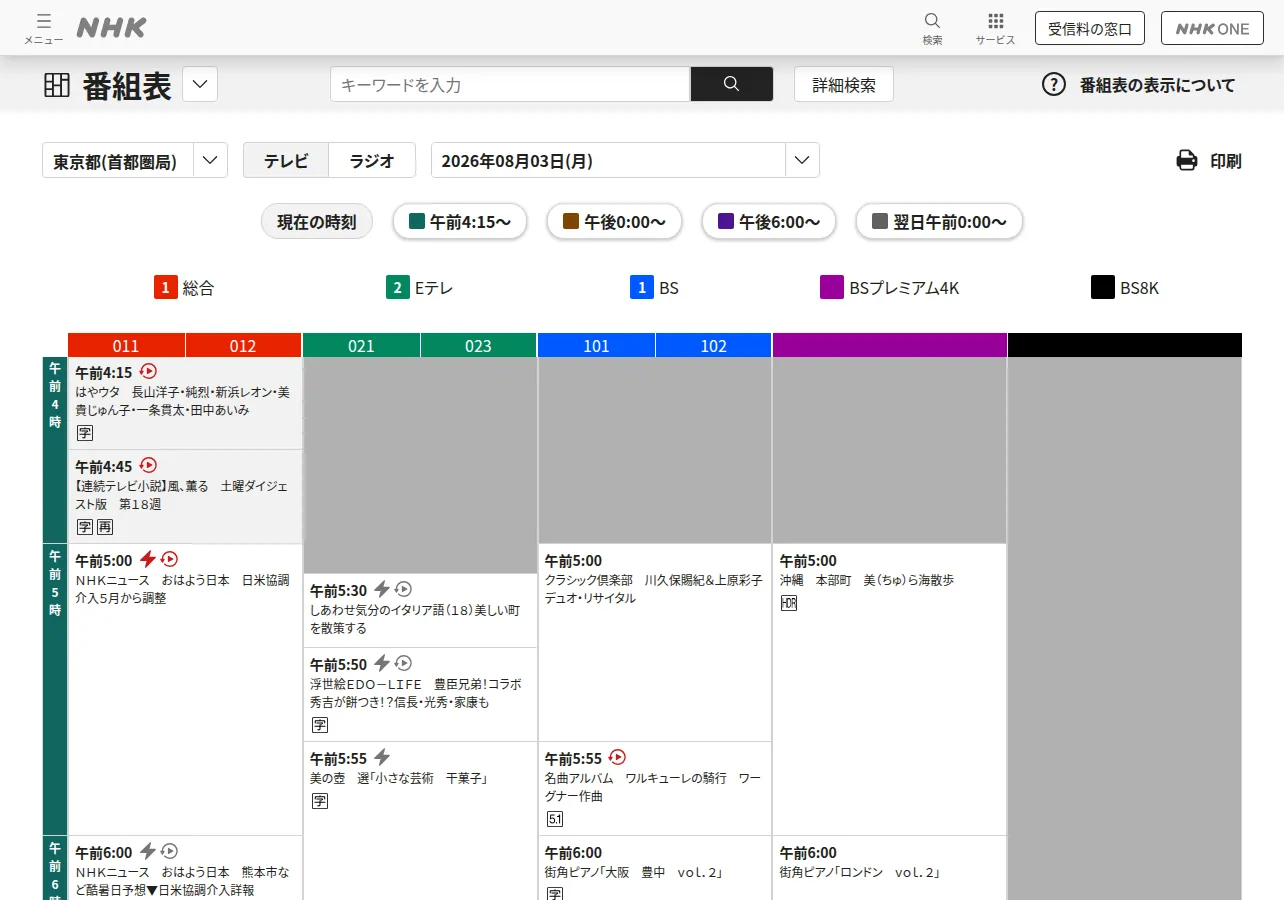Click the HDR icon under 沖縄 本部町
This screenshot has height=900, width=1284.
click(x=789, y=603)
